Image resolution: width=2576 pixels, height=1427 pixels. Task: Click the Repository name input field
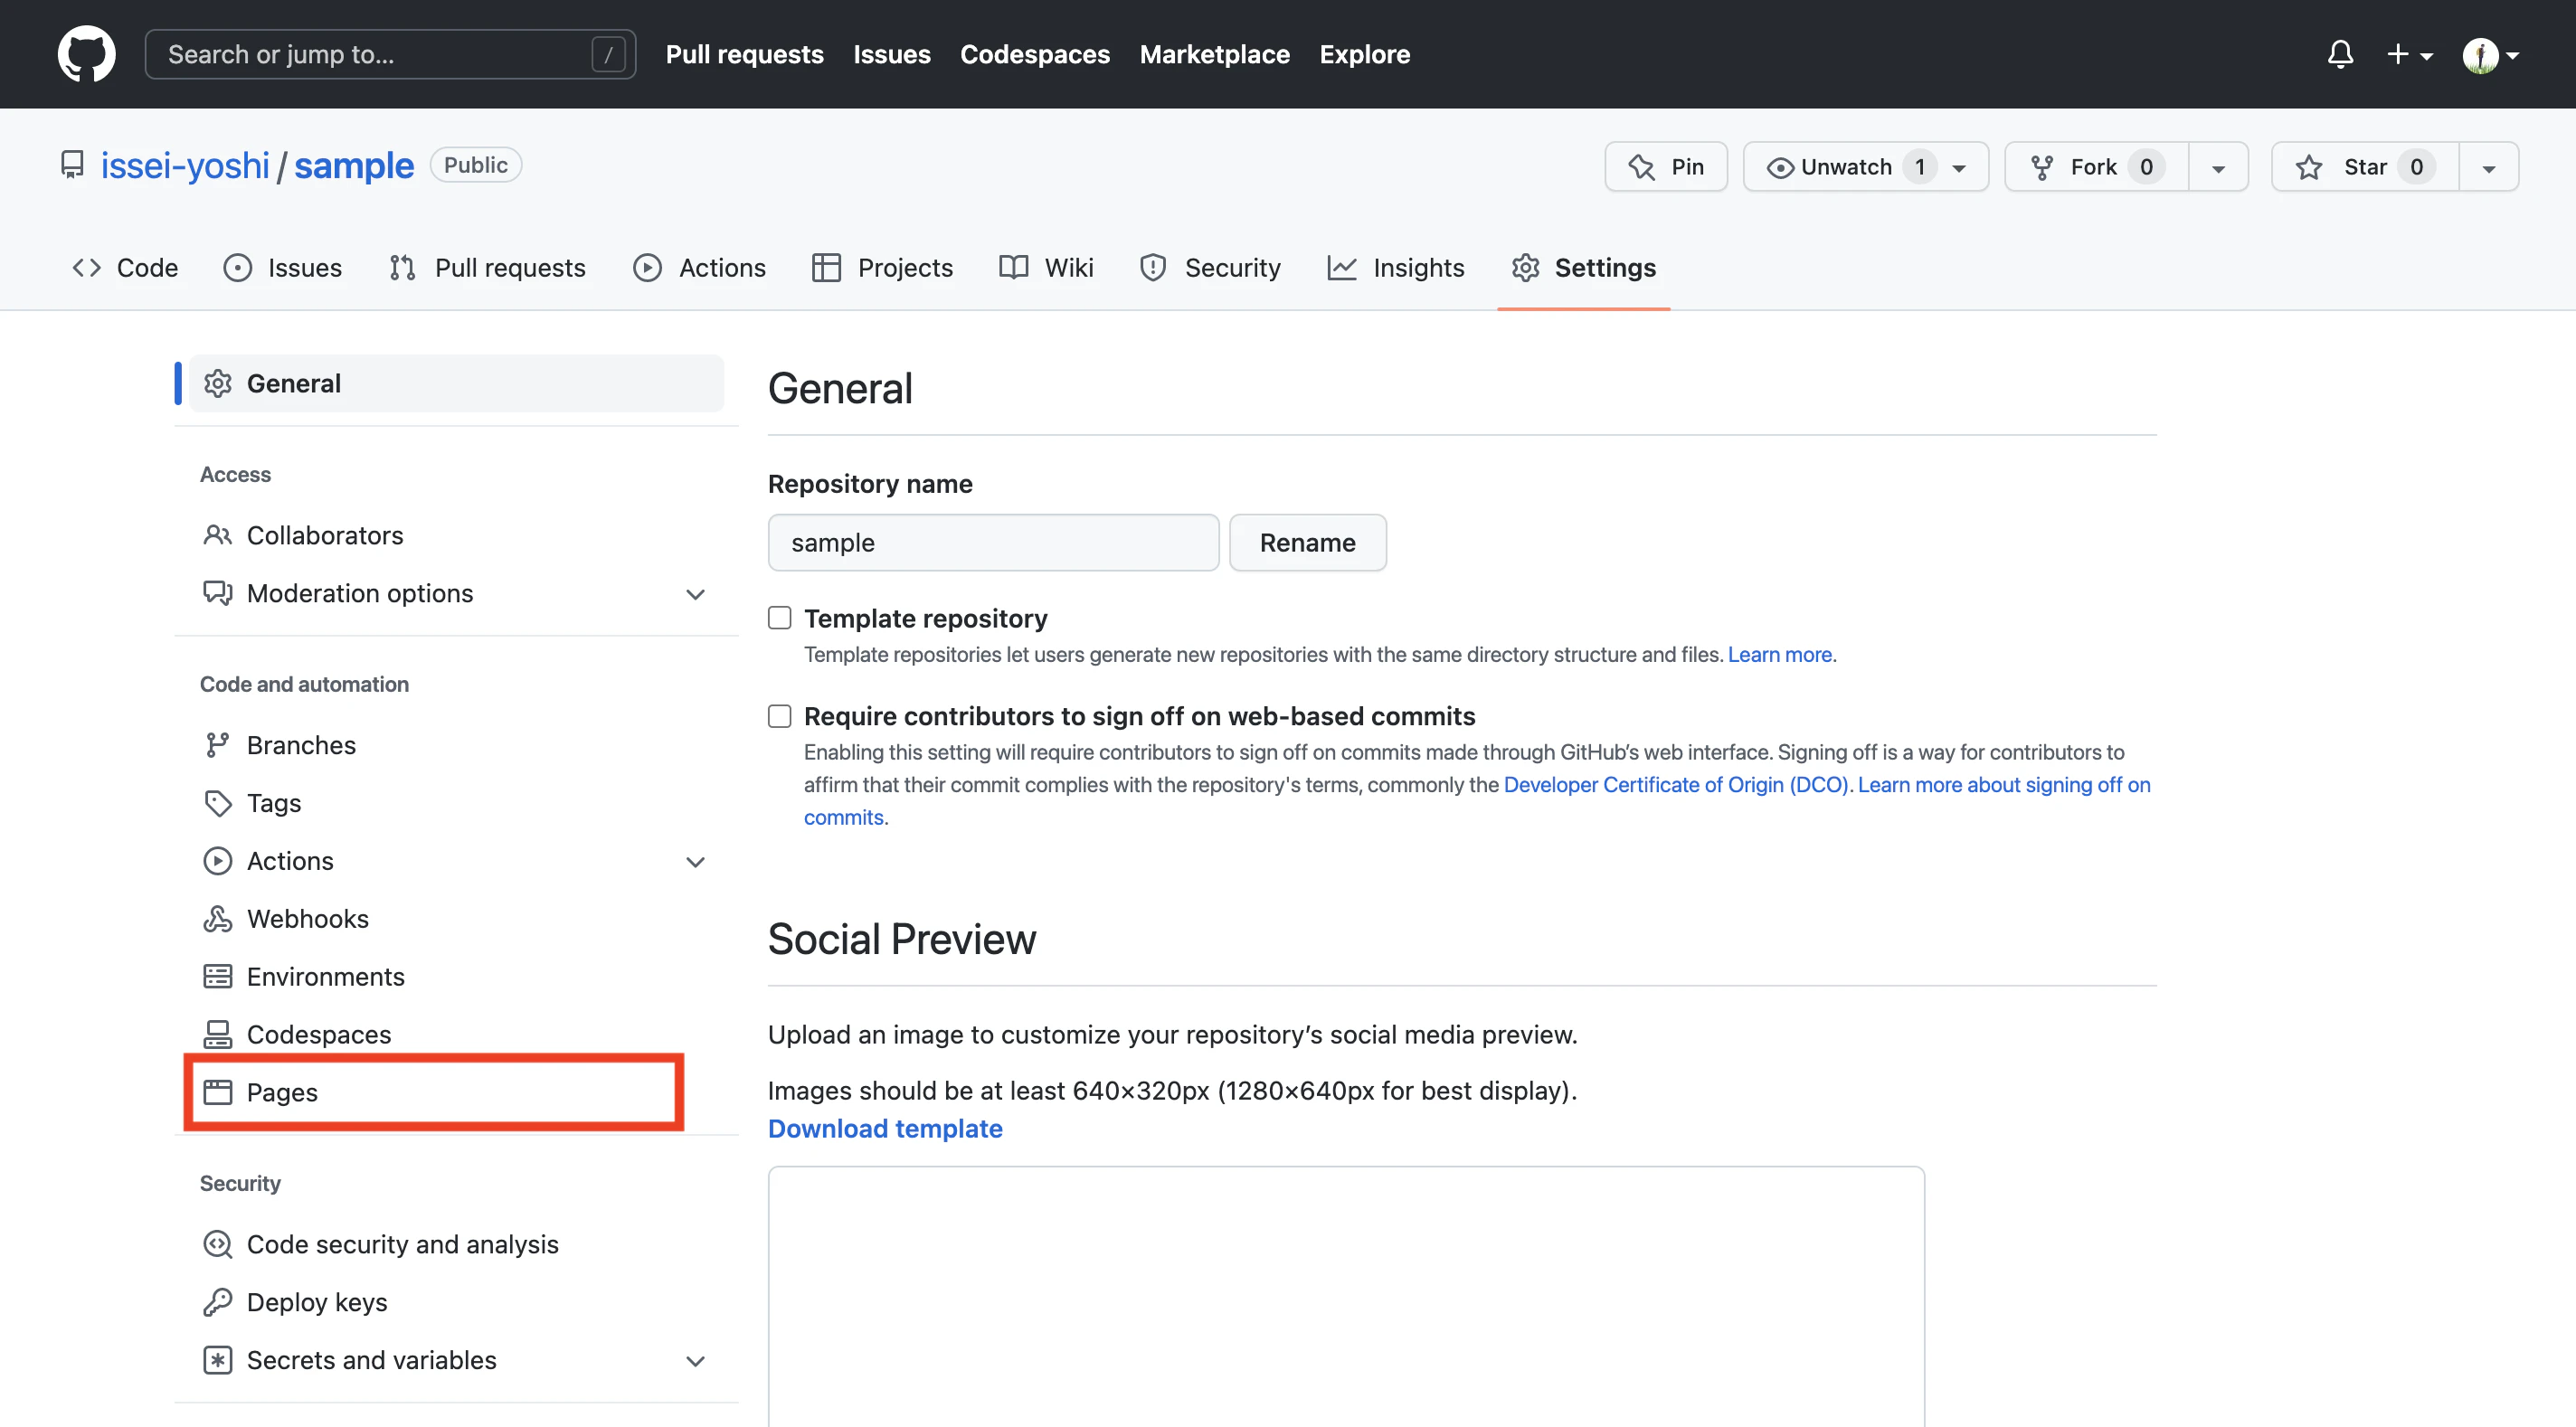point(992,543)
